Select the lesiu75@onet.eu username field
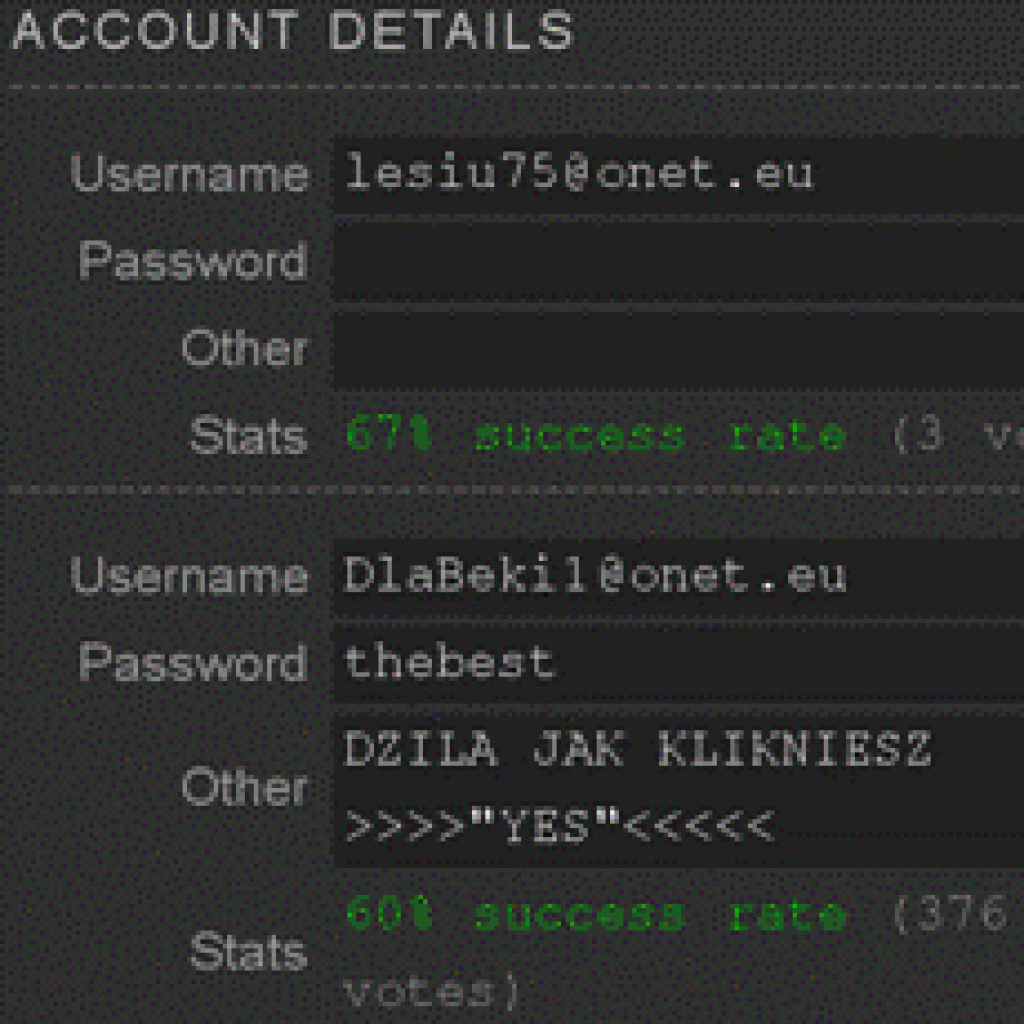 click(679, 174)
